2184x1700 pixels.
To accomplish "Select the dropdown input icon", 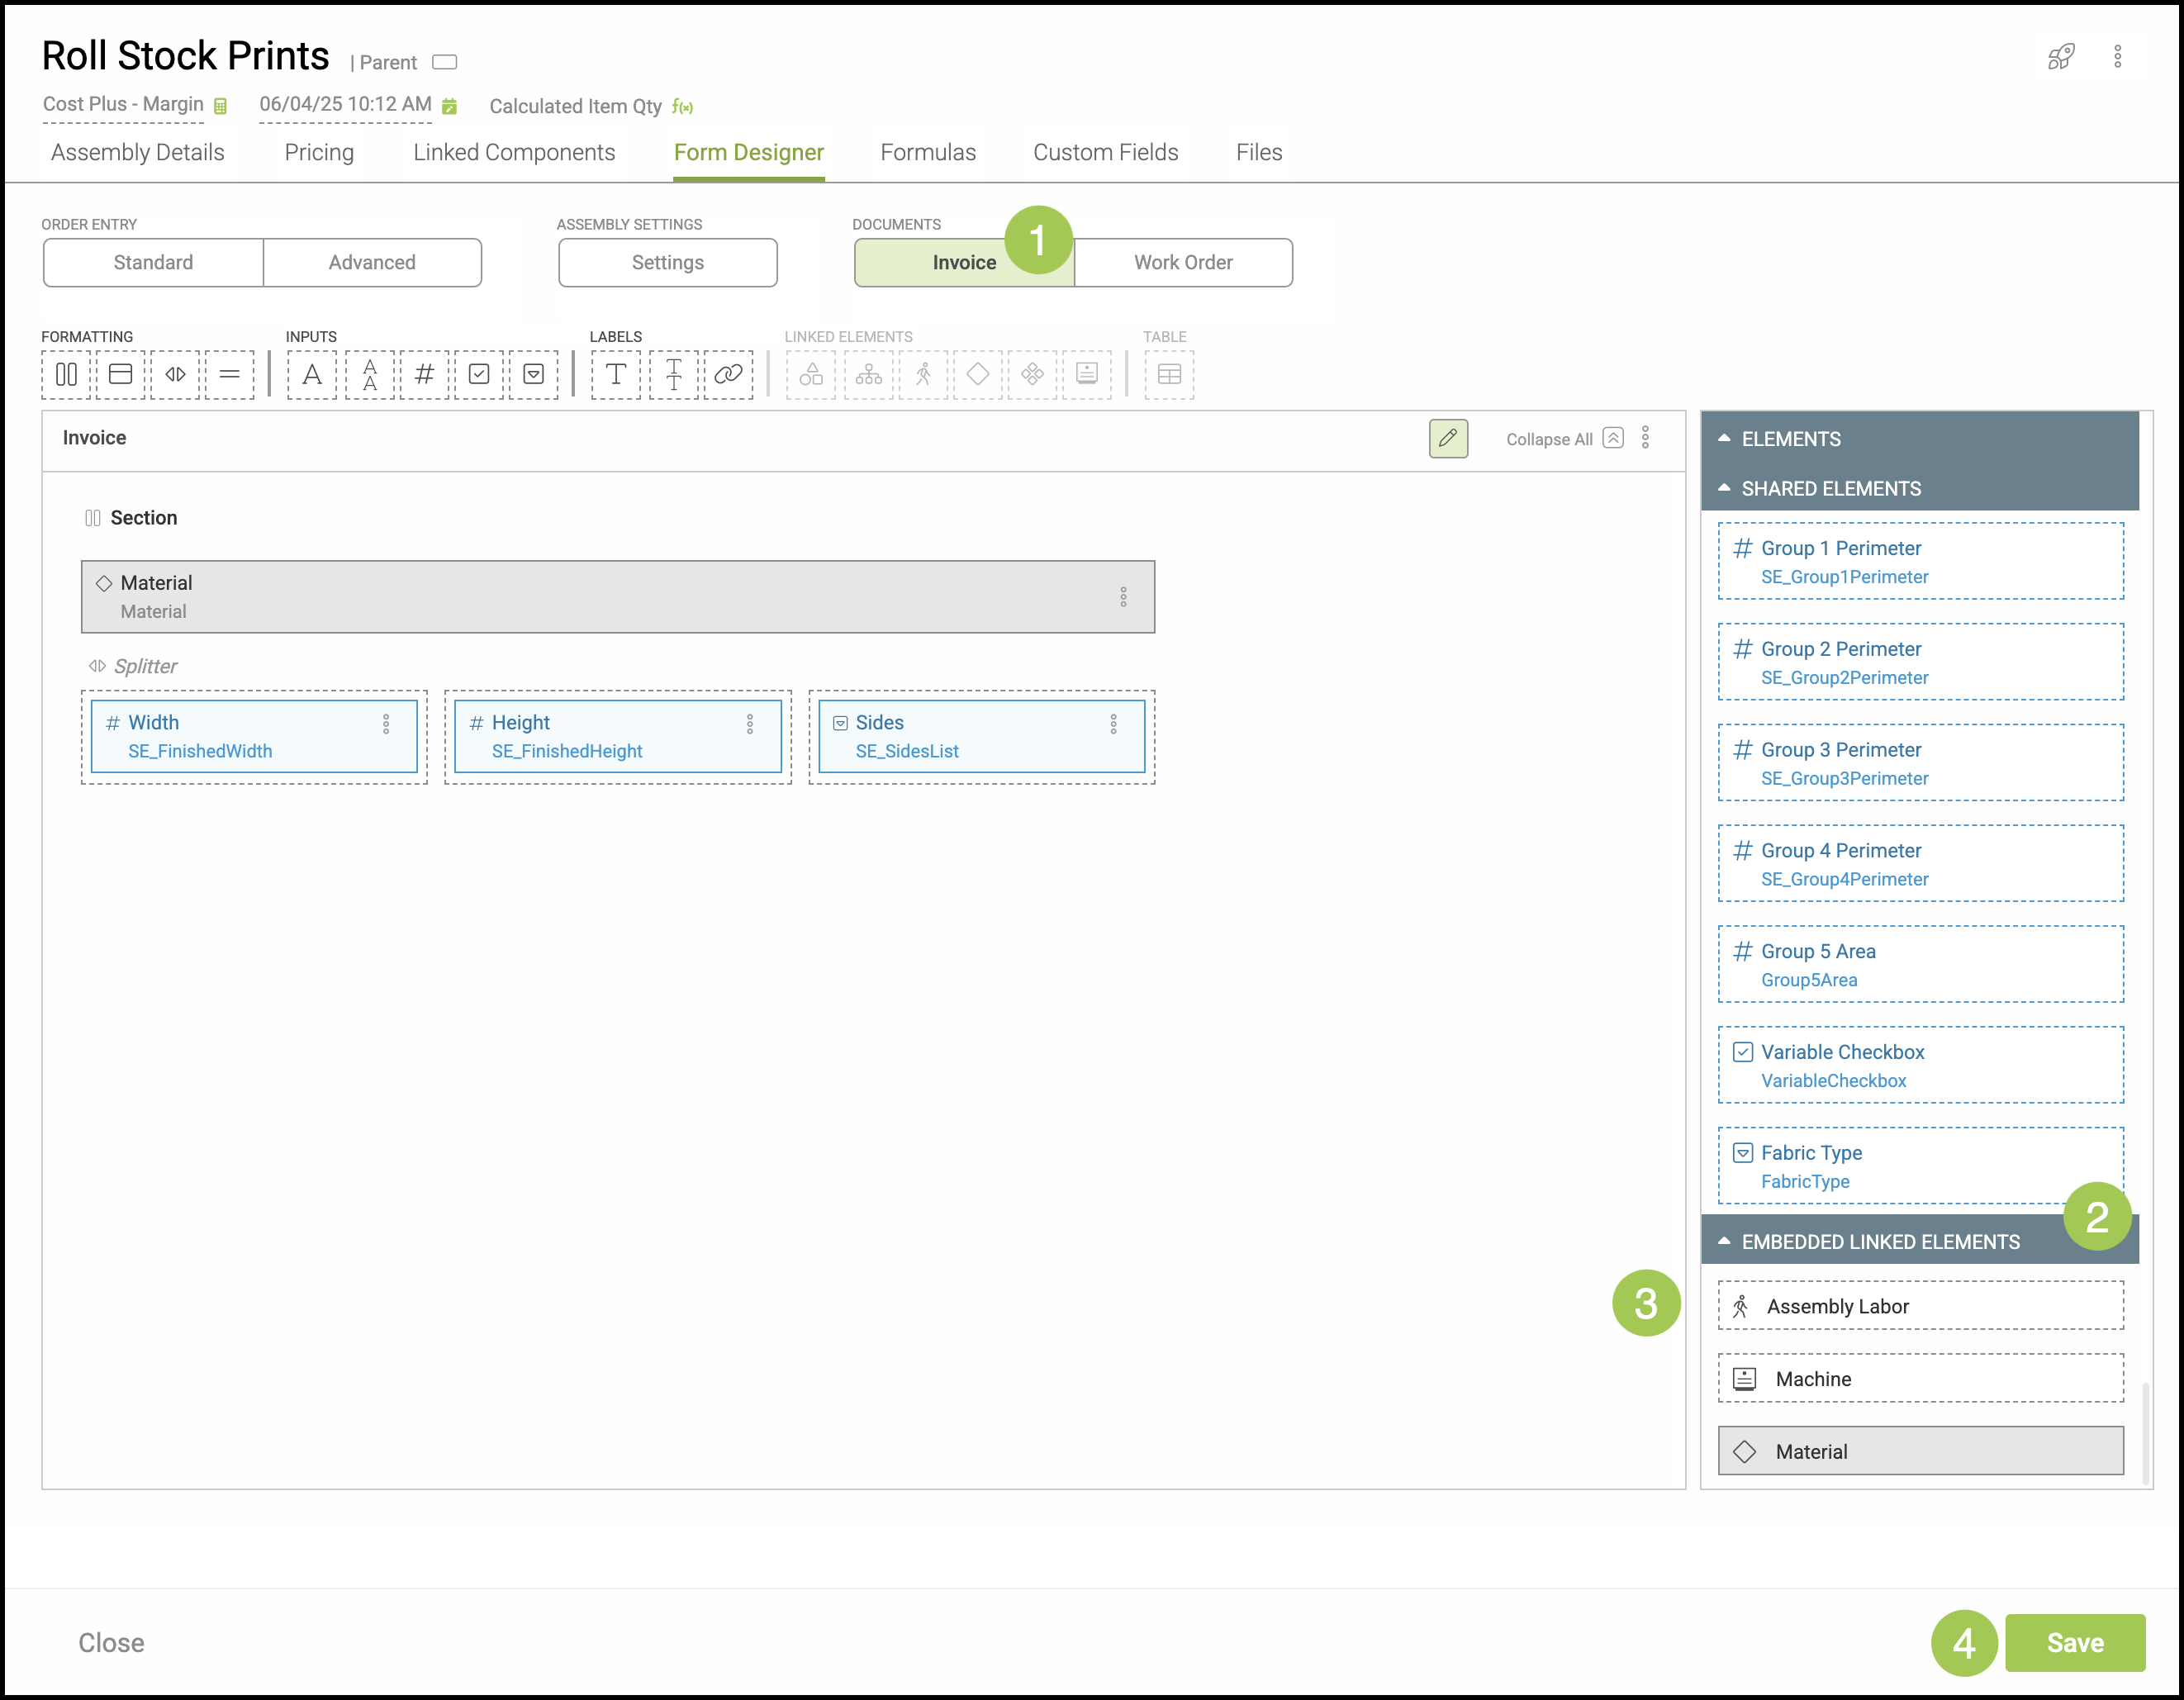I will pos(533,375).
